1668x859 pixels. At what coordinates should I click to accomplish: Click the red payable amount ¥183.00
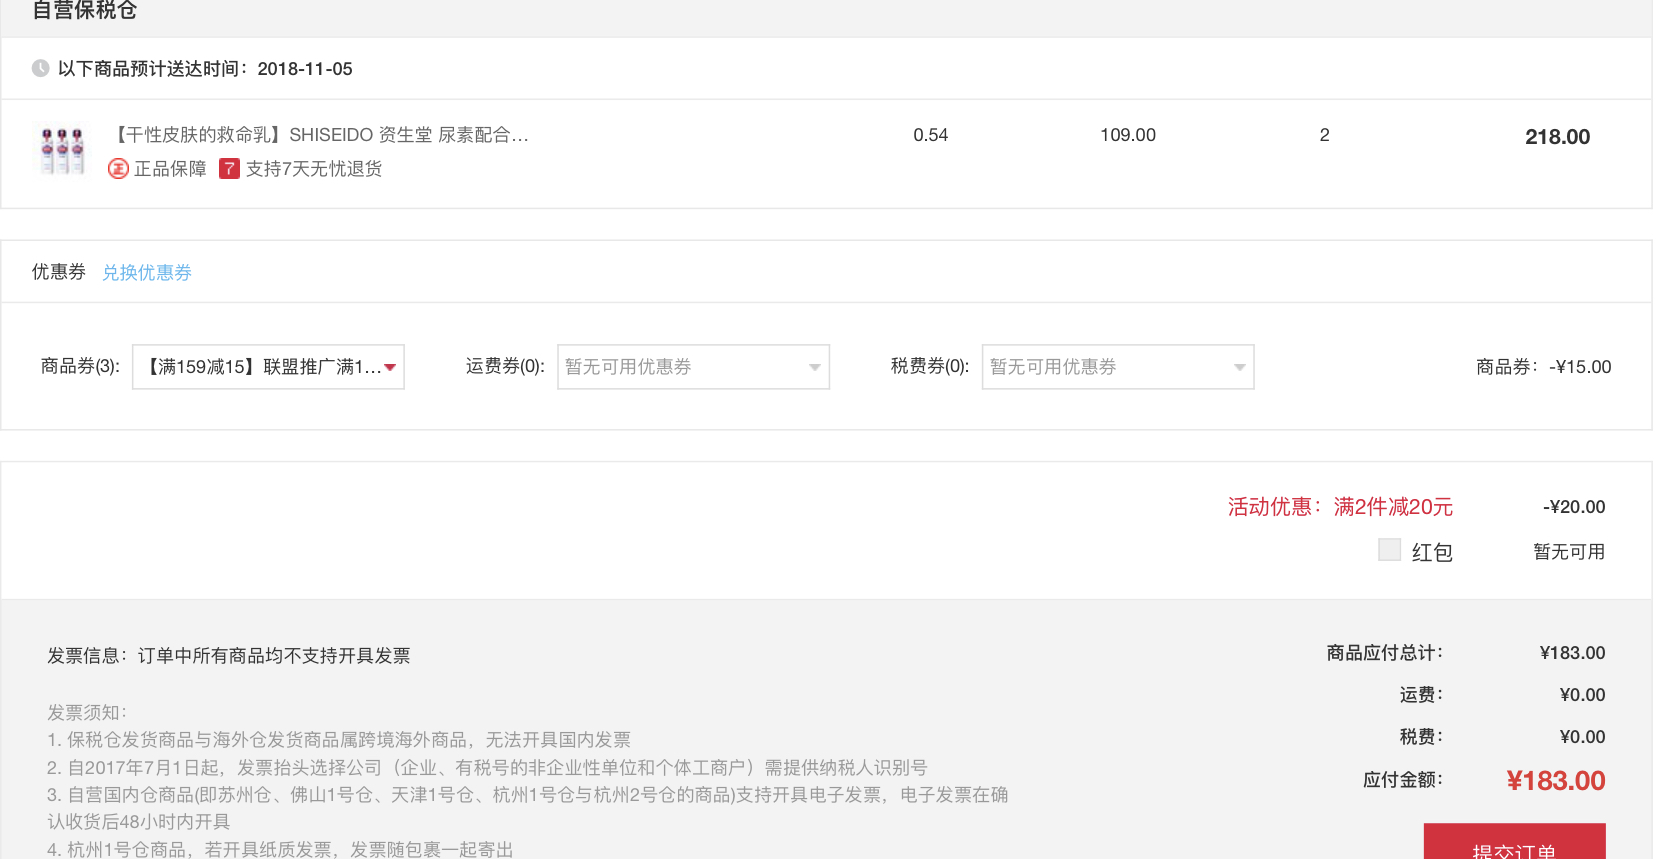coord(1555,781)
